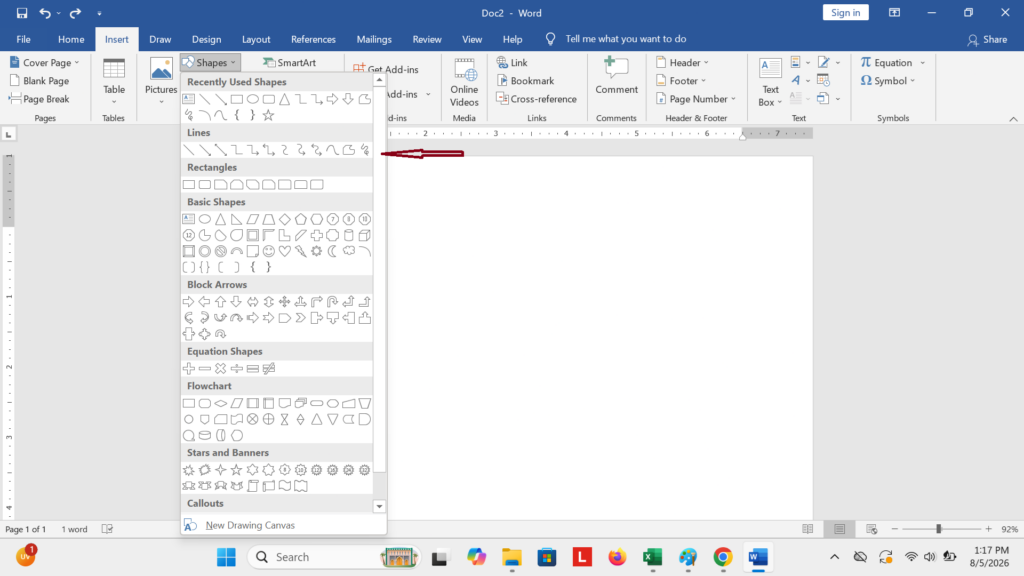Image resolution: width=1024 pixels, height=576 pixels.
Task: Select the Cloud shape in Basic Shapes
Action: (349, 251)
